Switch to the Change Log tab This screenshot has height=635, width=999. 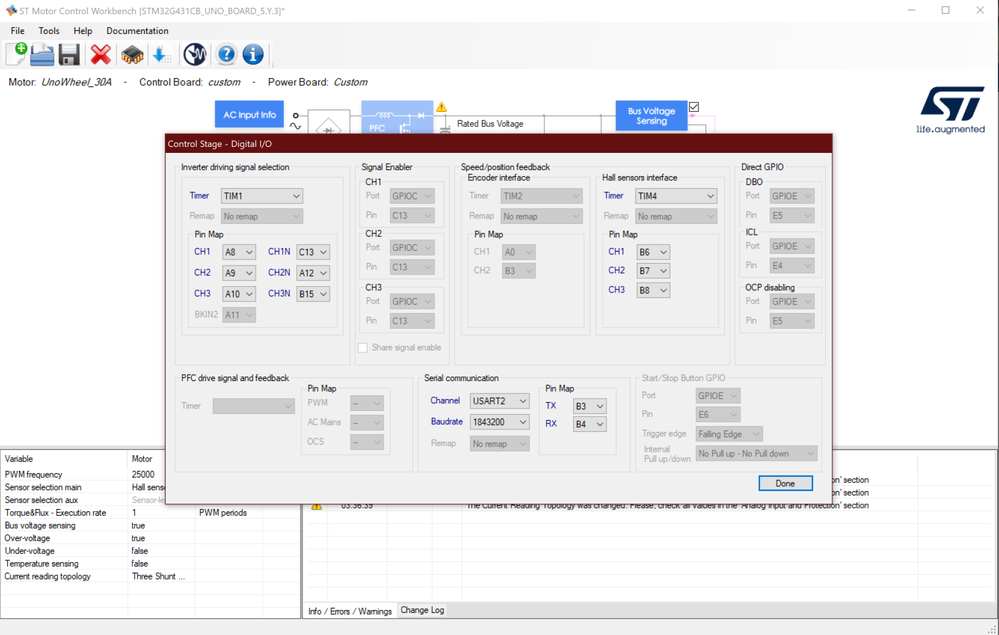click(422, 610)
